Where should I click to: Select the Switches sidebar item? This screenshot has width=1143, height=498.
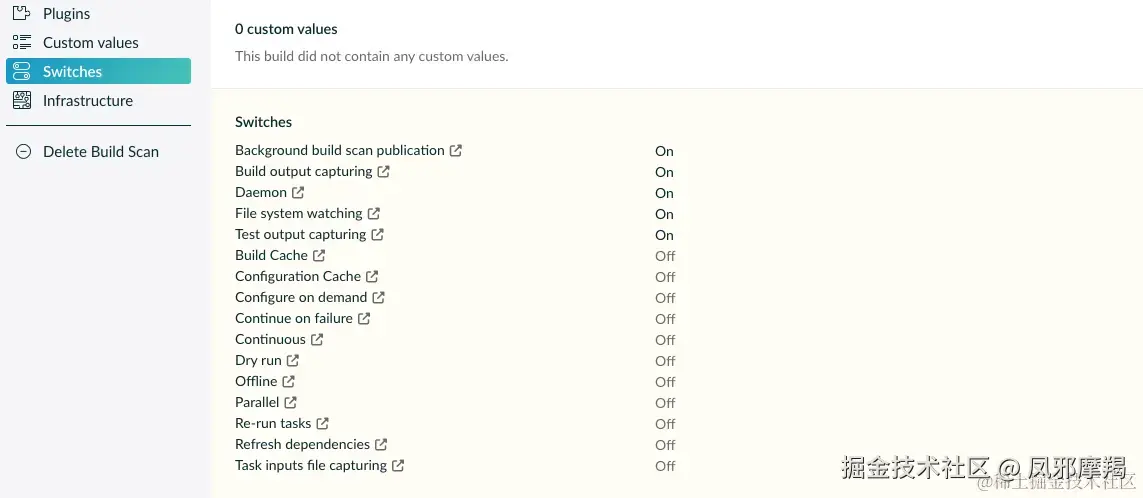[x=98, y=72]
